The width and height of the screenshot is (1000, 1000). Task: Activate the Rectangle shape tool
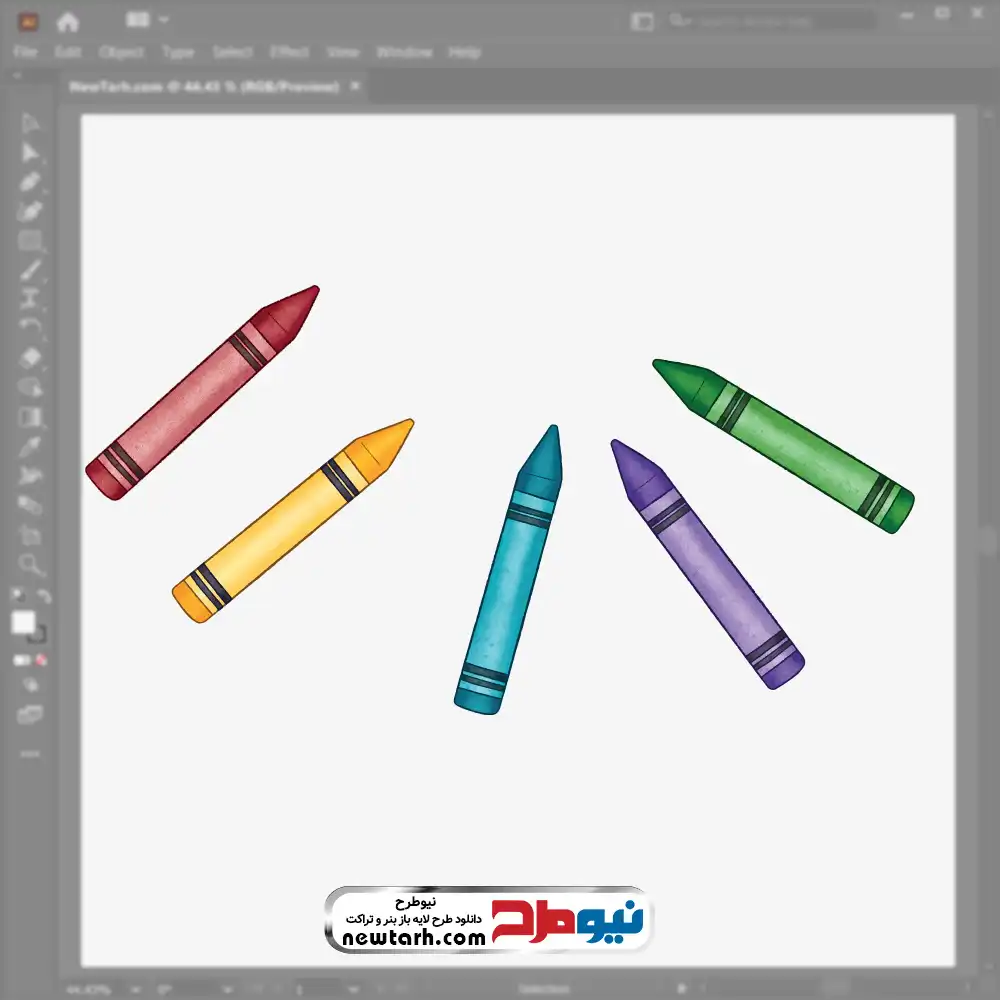30,241
